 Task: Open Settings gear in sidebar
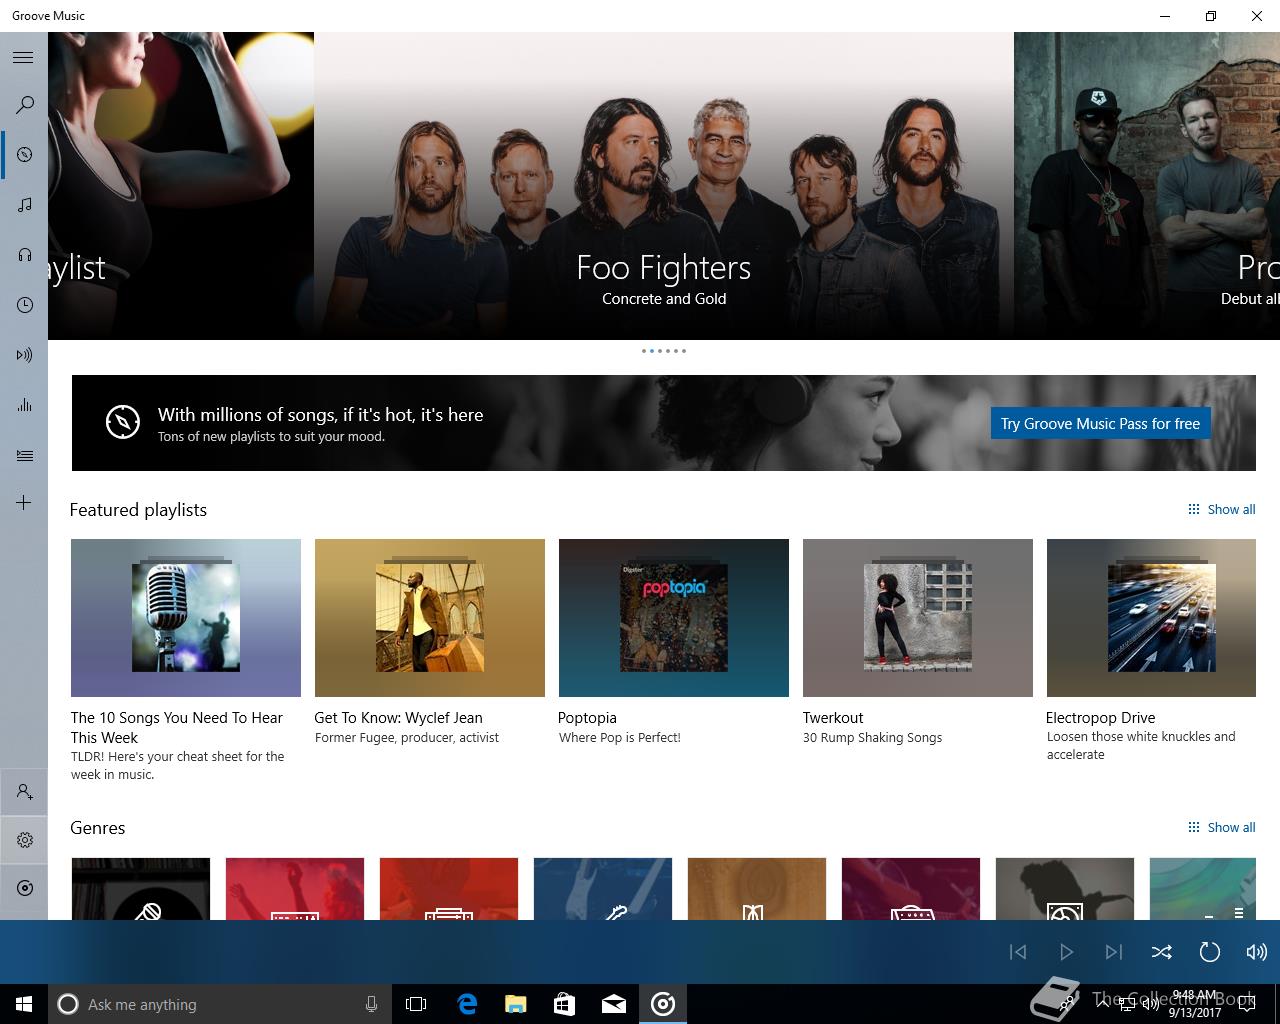tap(24, 840)
